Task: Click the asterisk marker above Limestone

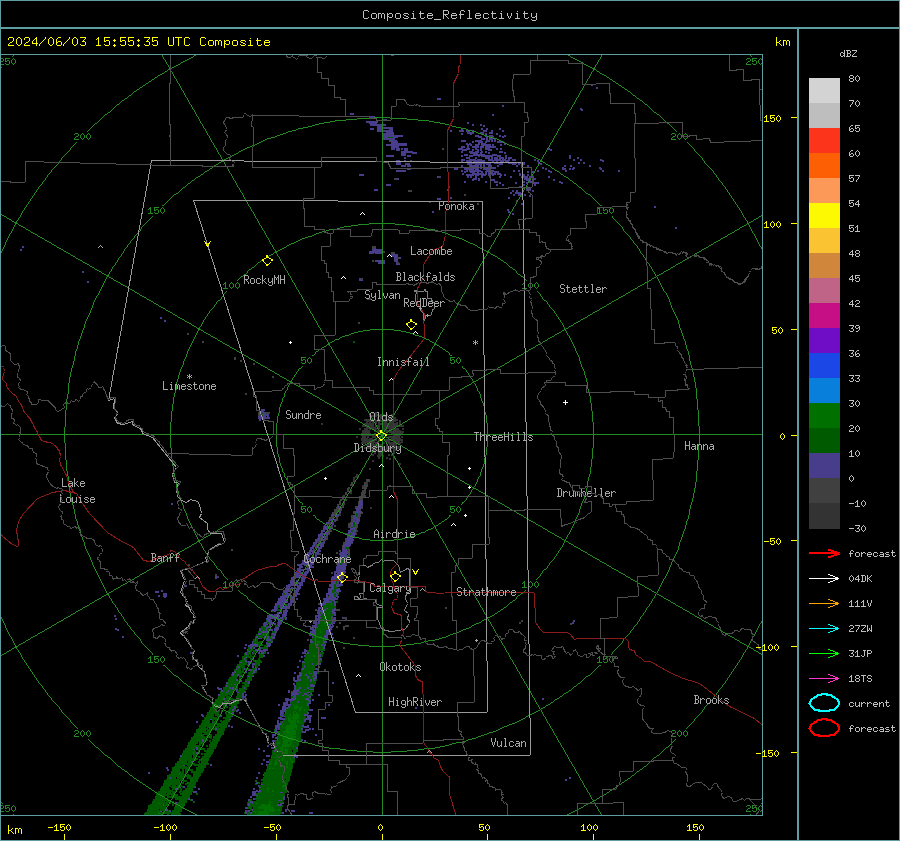Action: coord(189,377)
